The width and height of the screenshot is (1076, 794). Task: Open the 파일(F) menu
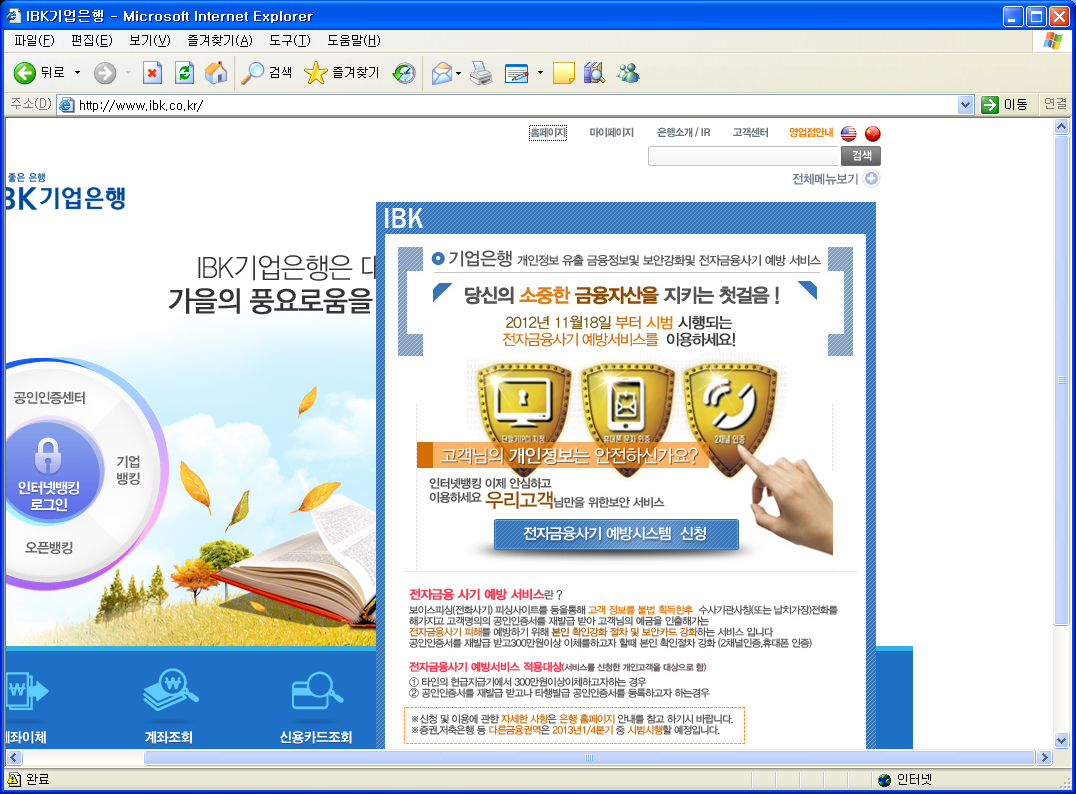coord(34,40)
